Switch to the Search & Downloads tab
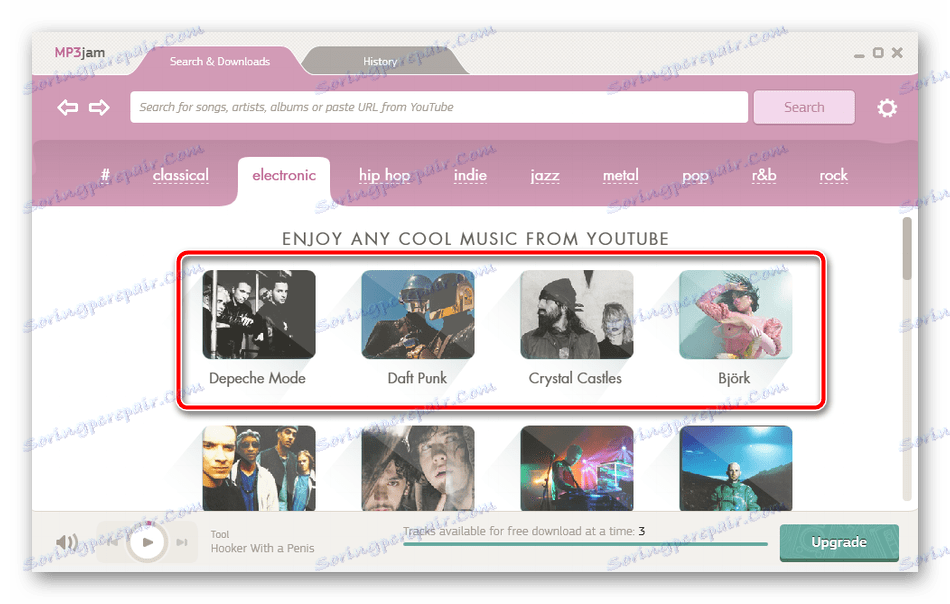Image resolution: width=950 pixels, height=604 pixels. 219,61
